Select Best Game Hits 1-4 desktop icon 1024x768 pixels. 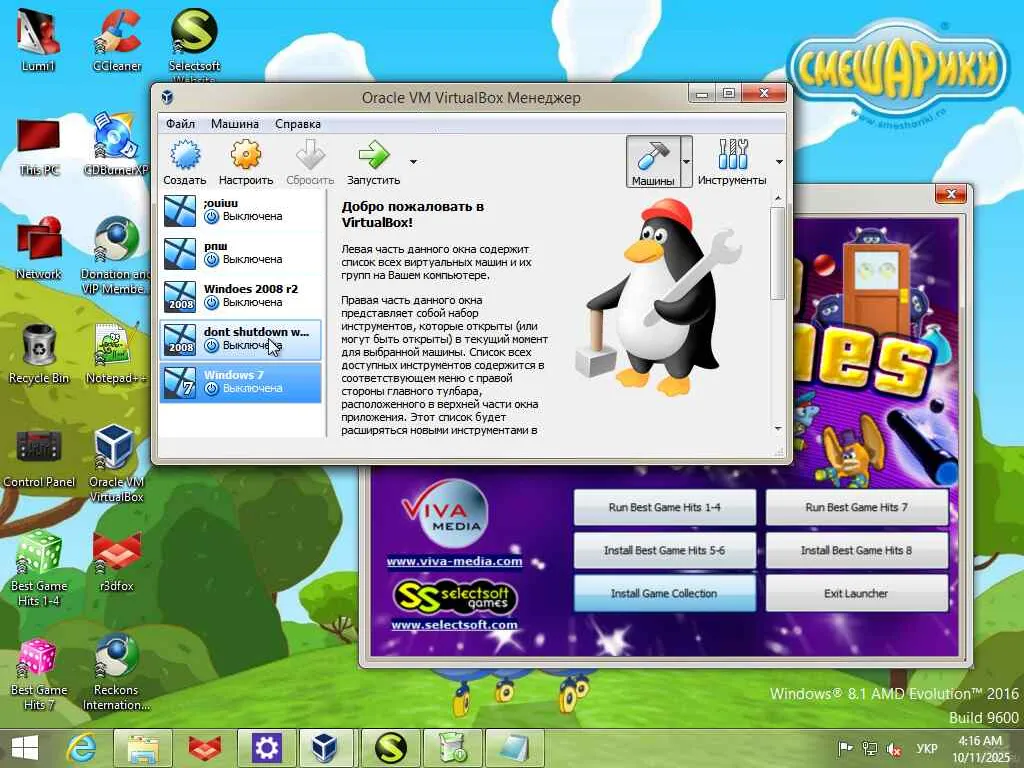pos(39,569)
